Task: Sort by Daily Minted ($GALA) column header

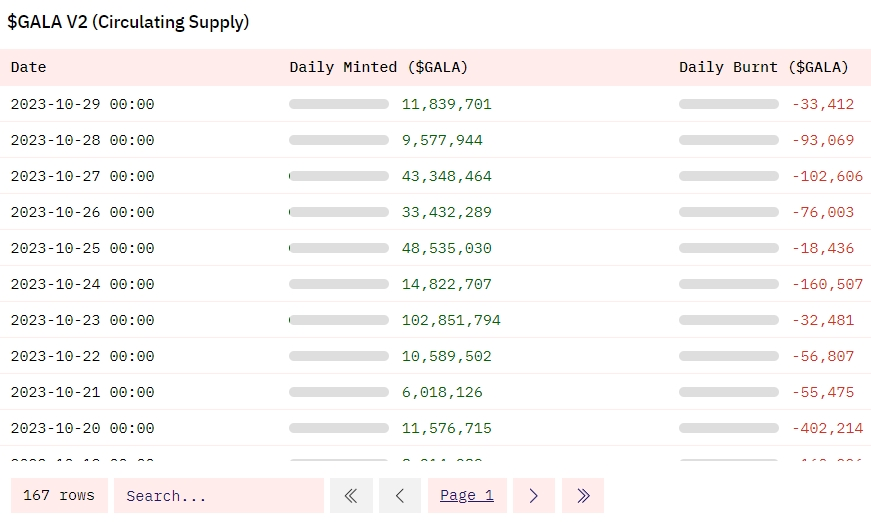Action: click(378, 67)
